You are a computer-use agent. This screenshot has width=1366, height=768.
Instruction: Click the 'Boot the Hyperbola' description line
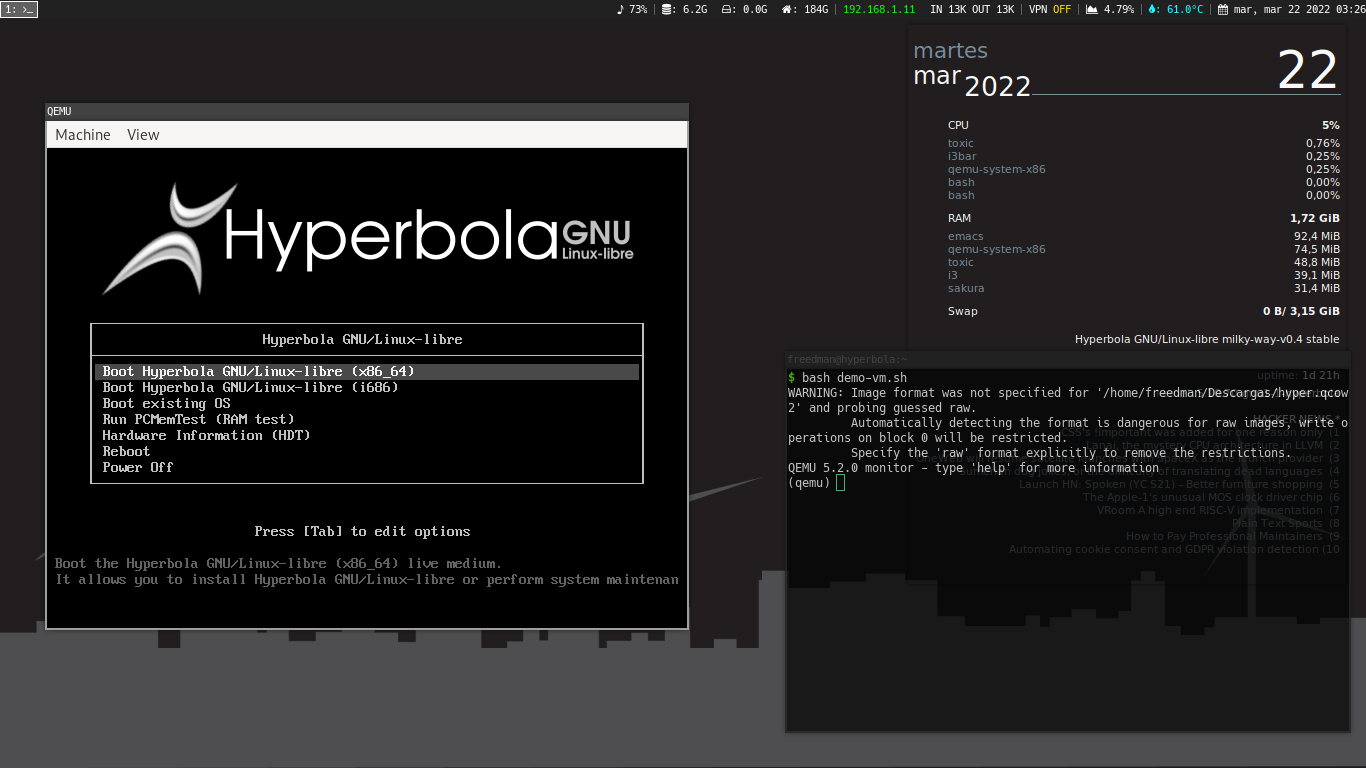pos(279,563)
